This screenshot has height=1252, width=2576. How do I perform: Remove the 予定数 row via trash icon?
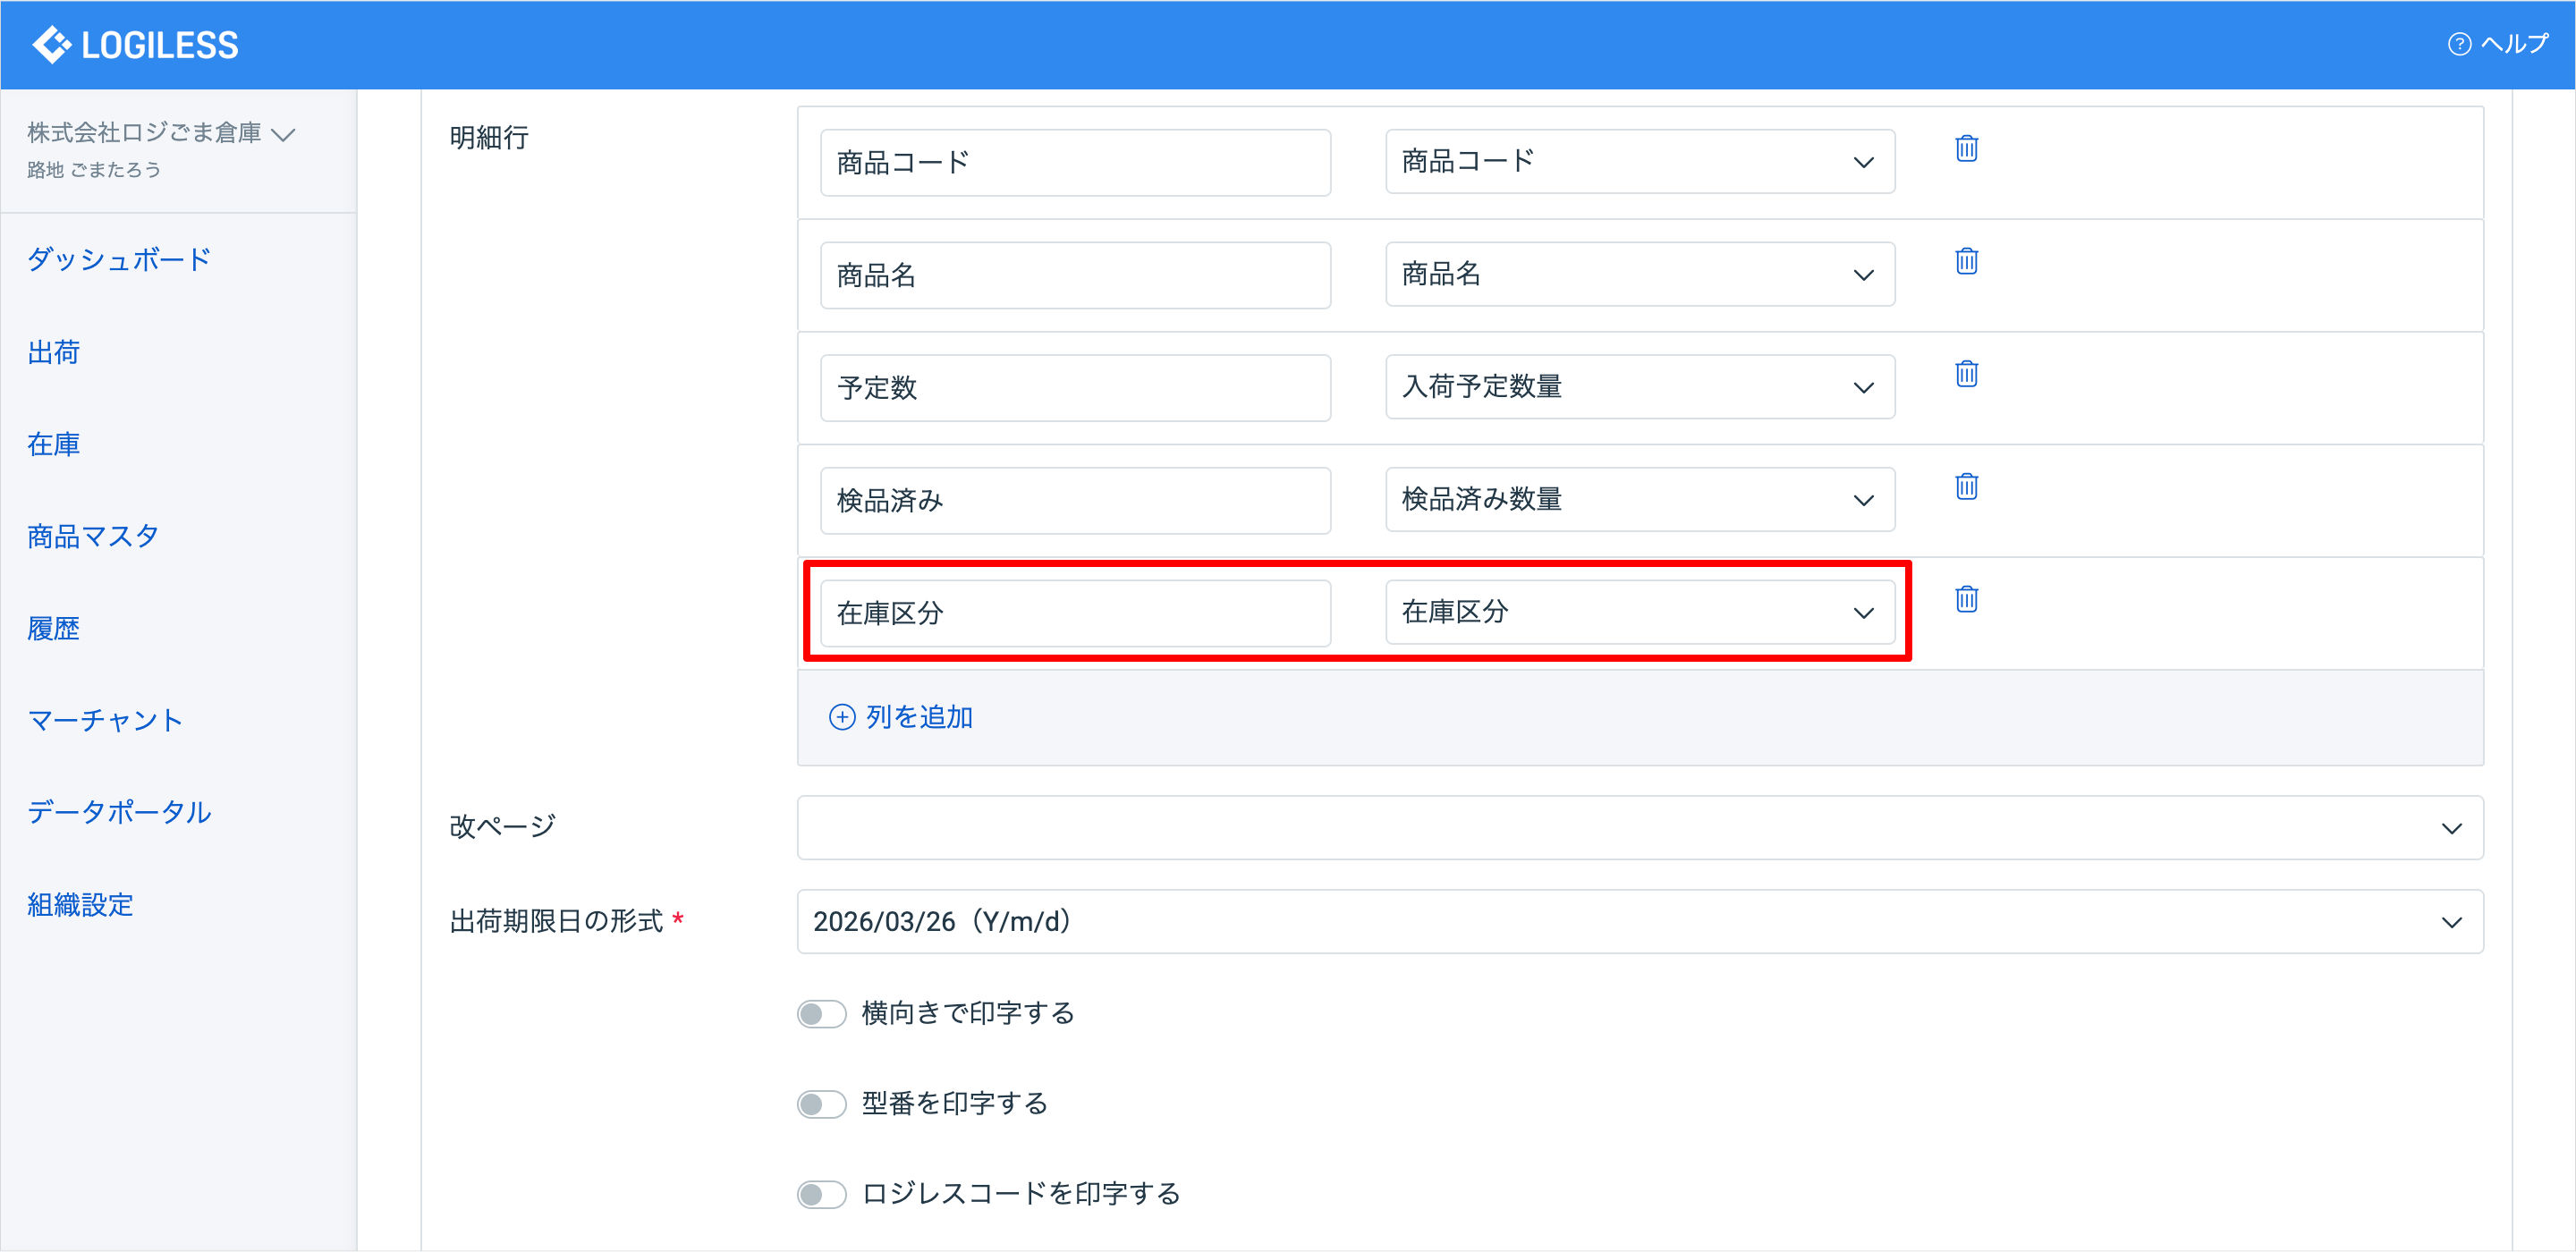[x=1966, y=374]
